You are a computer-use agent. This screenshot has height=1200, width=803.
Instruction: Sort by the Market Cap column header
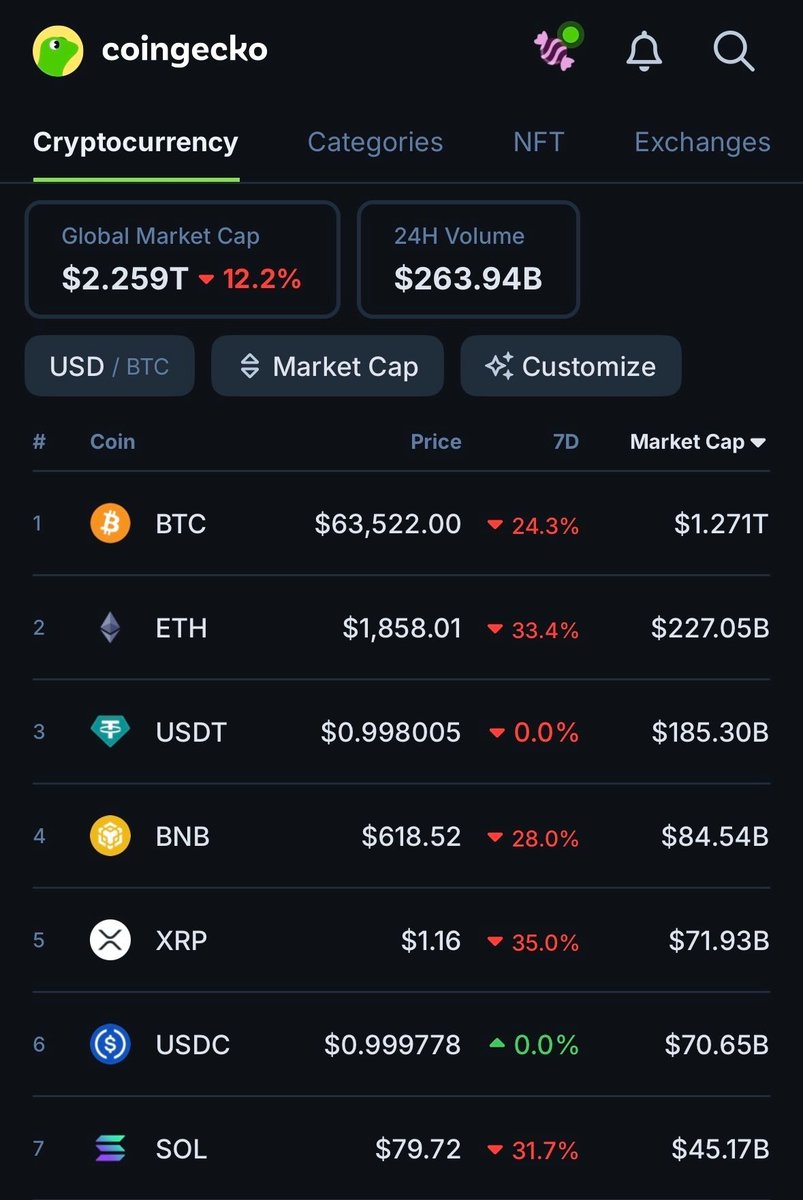(697, 442)
